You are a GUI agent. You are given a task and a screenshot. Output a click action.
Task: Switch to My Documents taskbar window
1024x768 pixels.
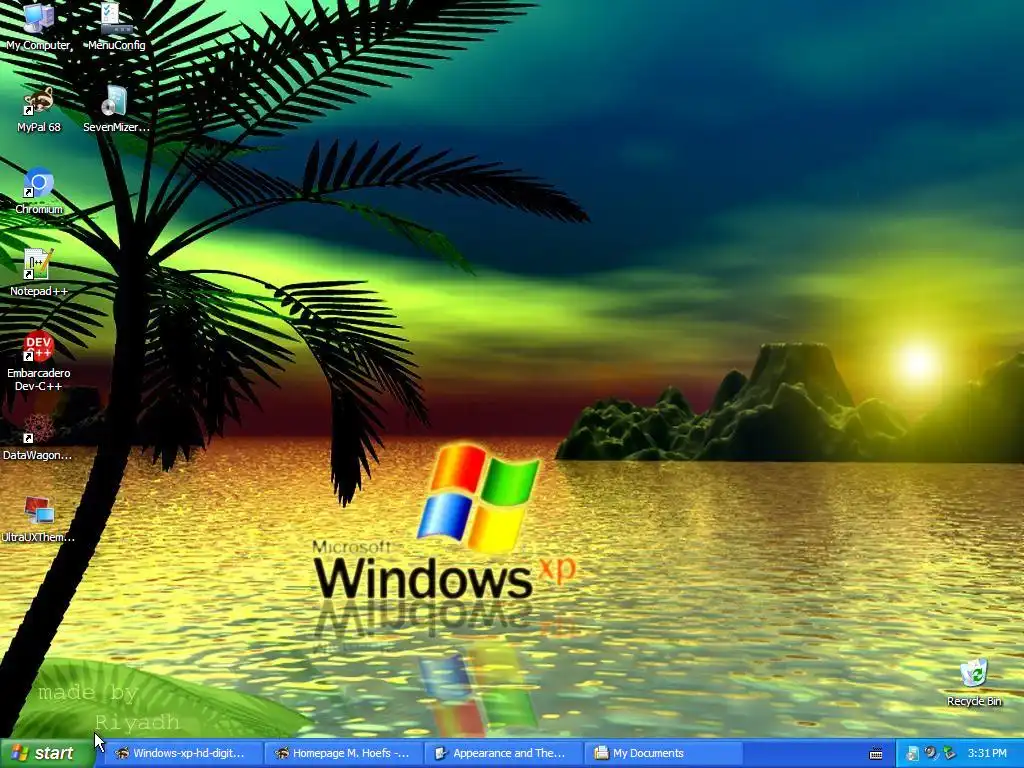664,753
